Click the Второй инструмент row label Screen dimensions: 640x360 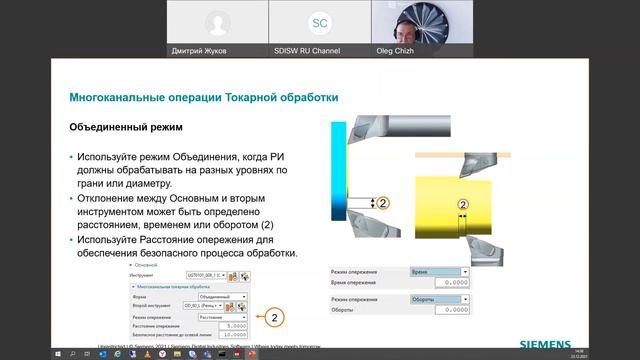pyautogui.click(x=151, y=305)
